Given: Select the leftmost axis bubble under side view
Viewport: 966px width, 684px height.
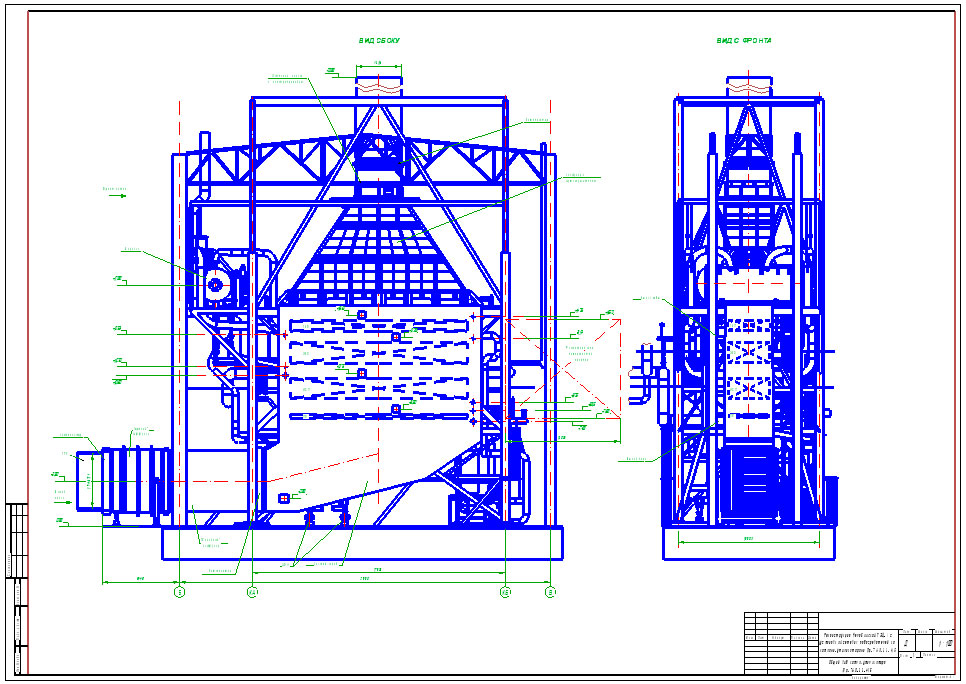Looking at the screenshot, I should [179, 592].
